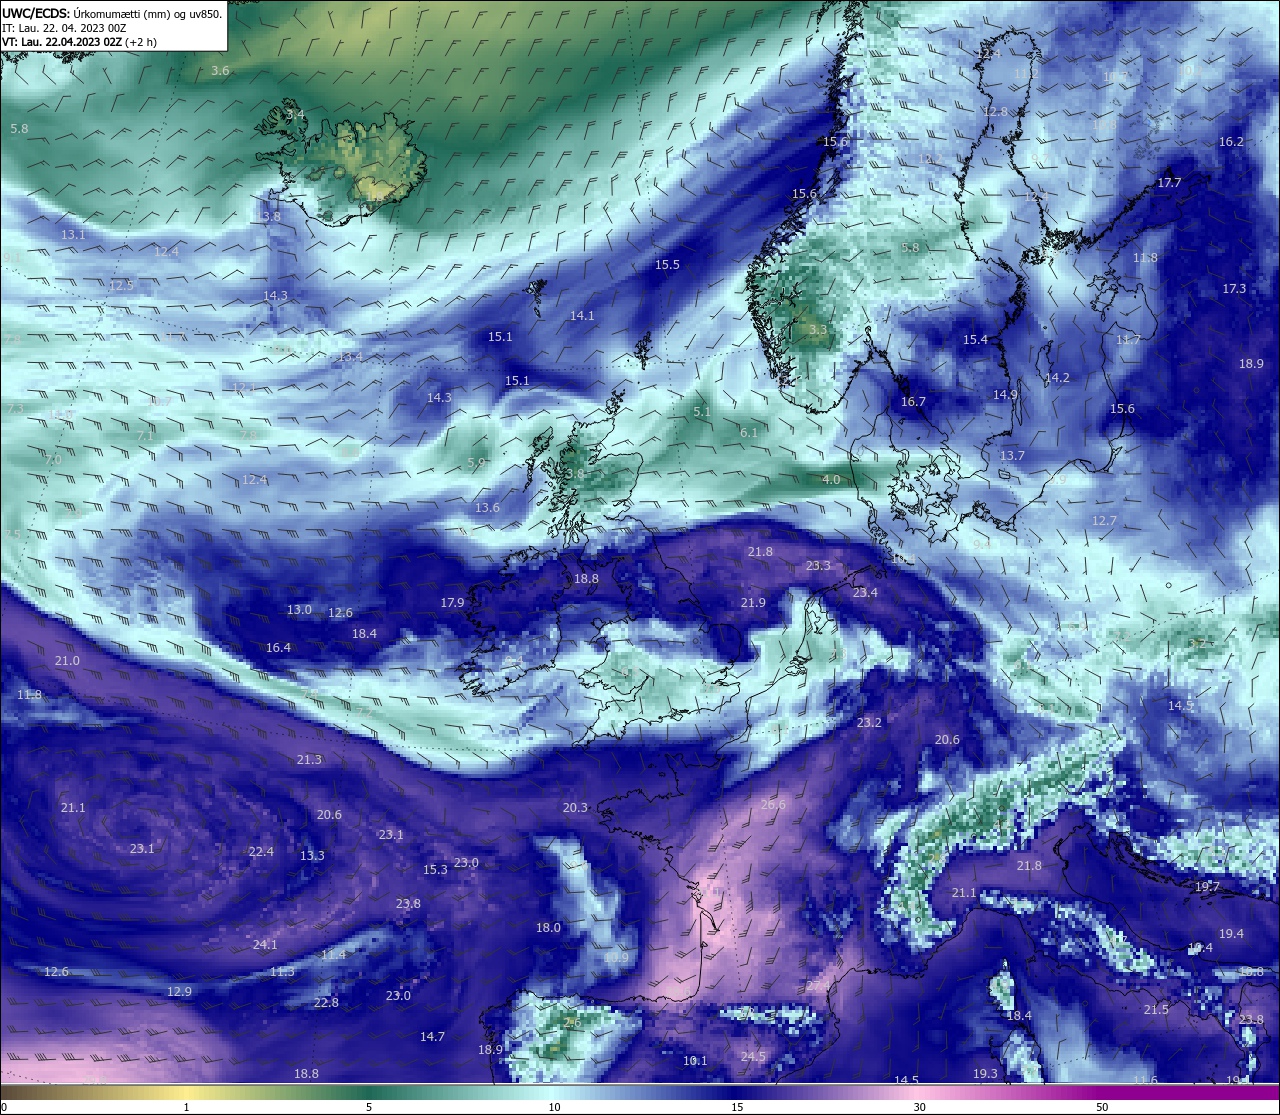This screenshot has height=1115, width=1280.
Task: Click the '14.7' value on the map
Action: pyautogui.click(x=432, y=1037)
